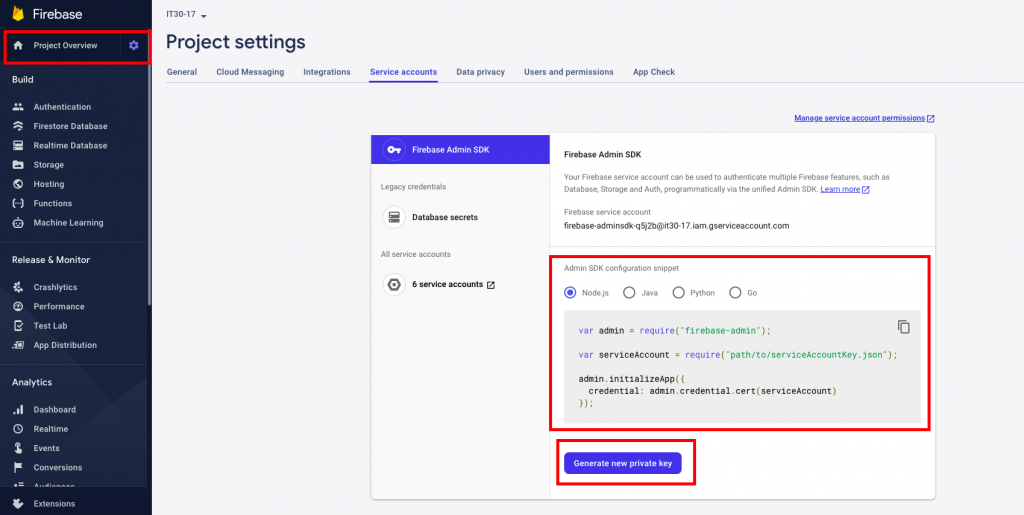Switch to the Cloud Messaging tab

click(x=250, y=72)
